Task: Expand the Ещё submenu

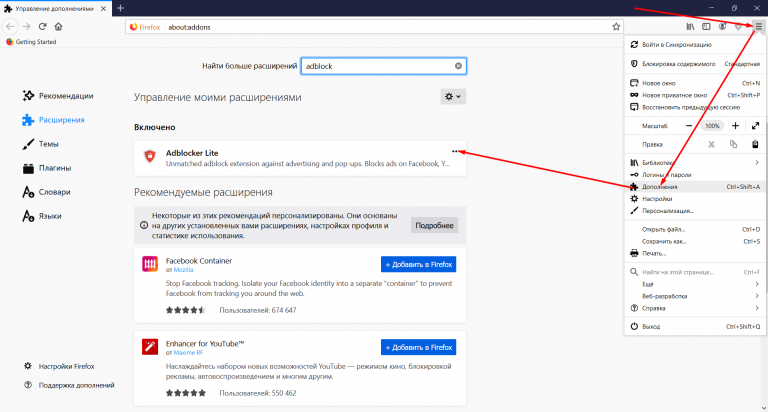Action: (x=695, y=284)
